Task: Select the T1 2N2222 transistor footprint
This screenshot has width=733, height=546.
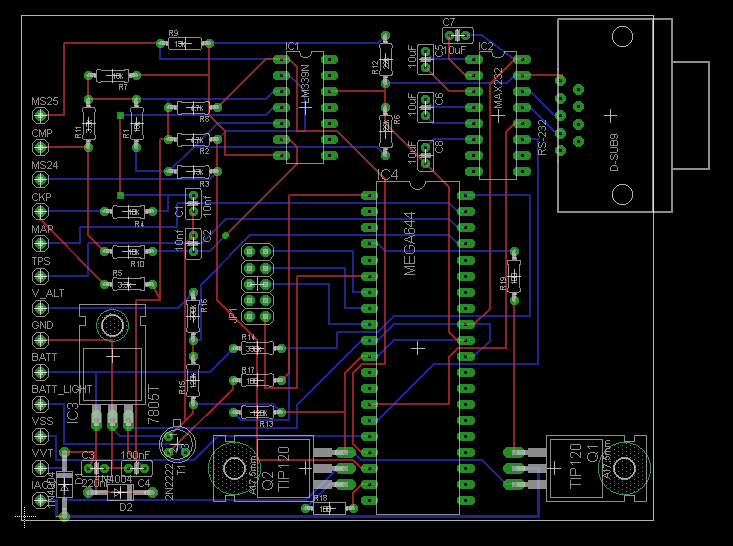Action: (177, 444)
